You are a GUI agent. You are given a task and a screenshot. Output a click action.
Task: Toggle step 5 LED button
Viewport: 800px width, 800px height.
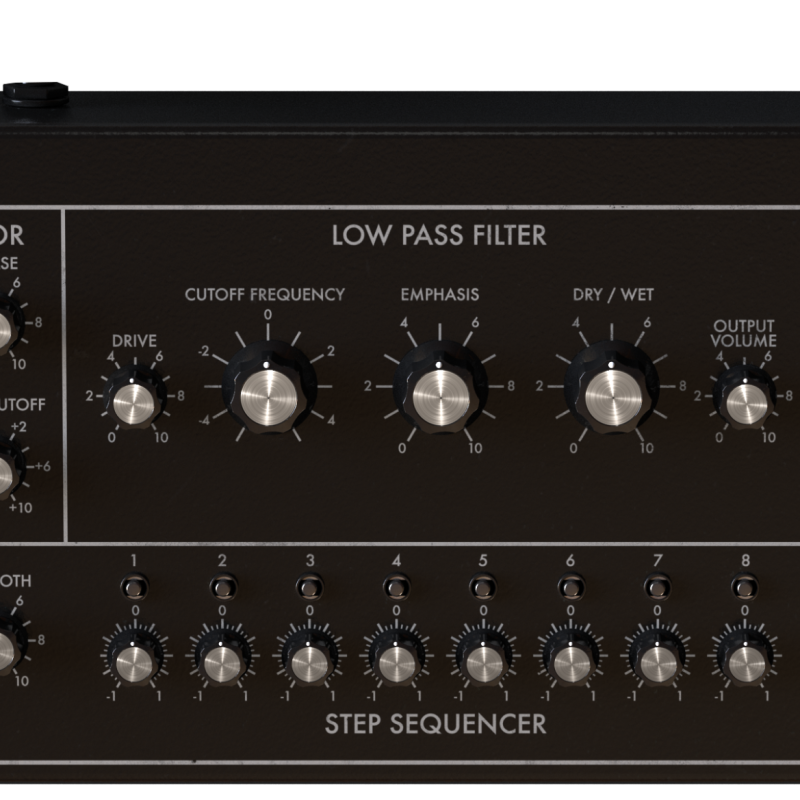point(483,588)
